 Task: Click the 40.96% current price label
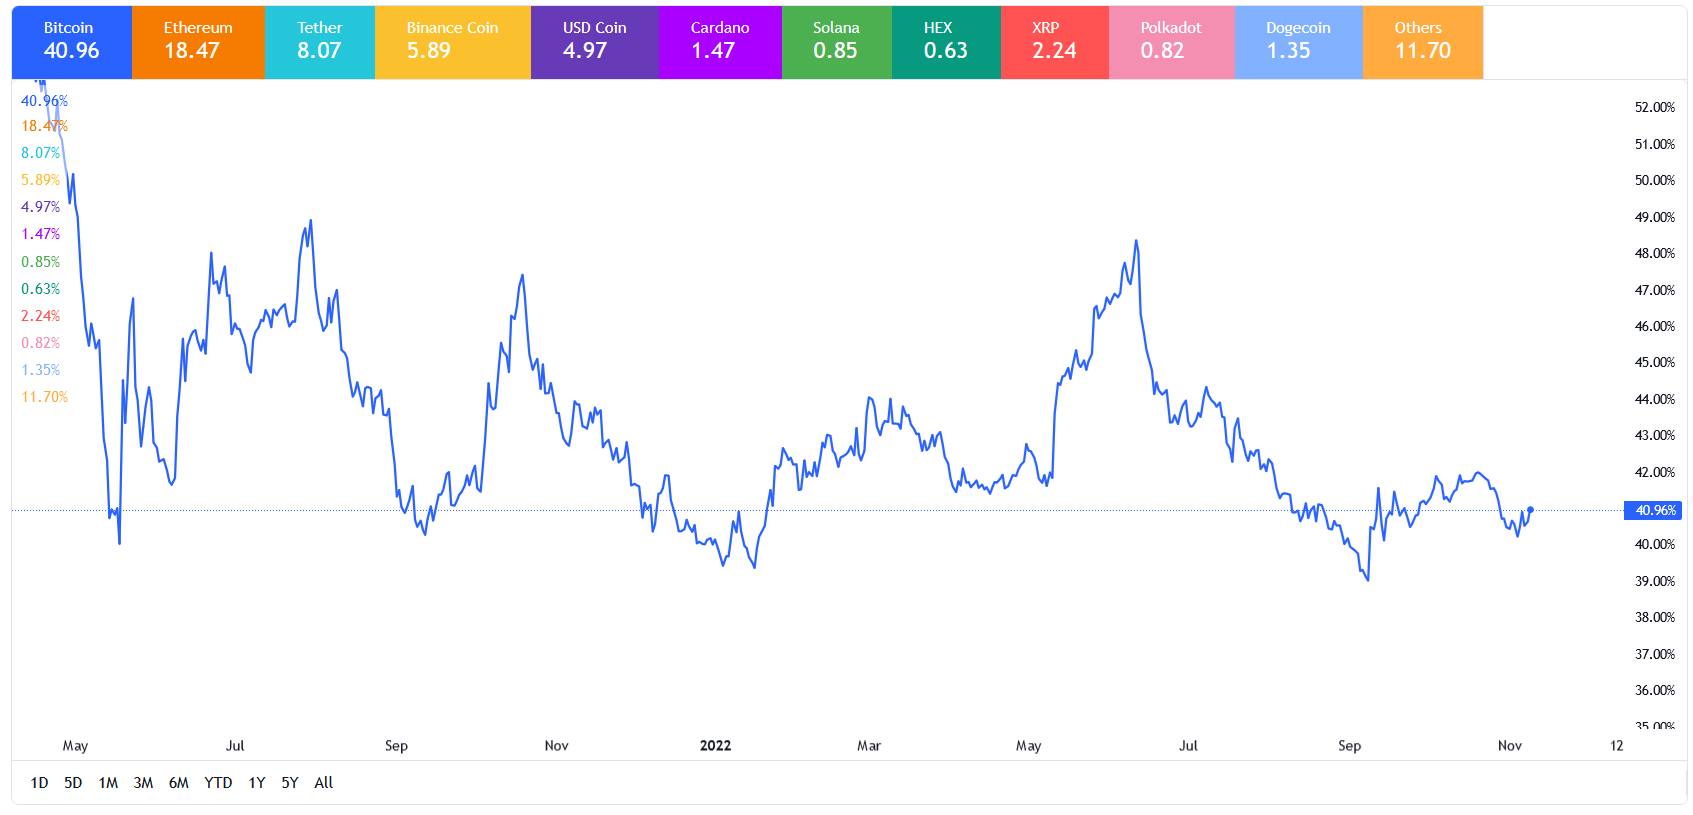pos(1654,510)
